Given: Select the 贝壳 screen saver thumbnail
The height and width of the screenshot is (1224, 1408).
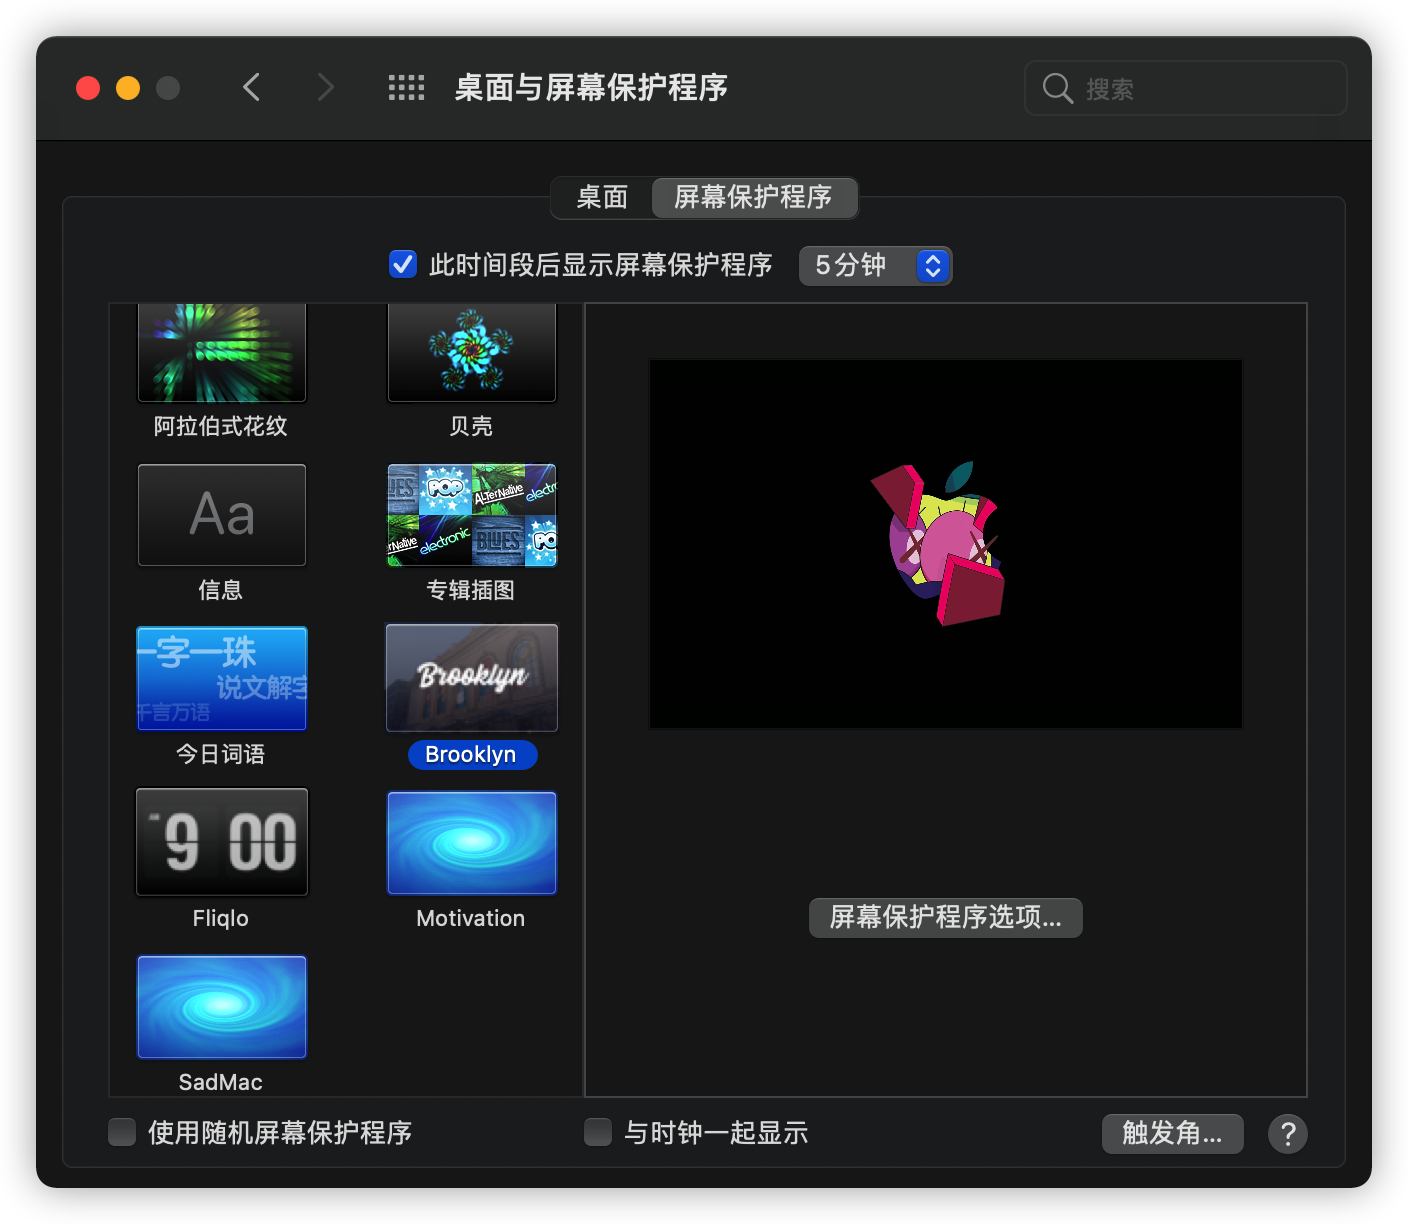Looking at the screenshot, I should [x=472, y=352].
